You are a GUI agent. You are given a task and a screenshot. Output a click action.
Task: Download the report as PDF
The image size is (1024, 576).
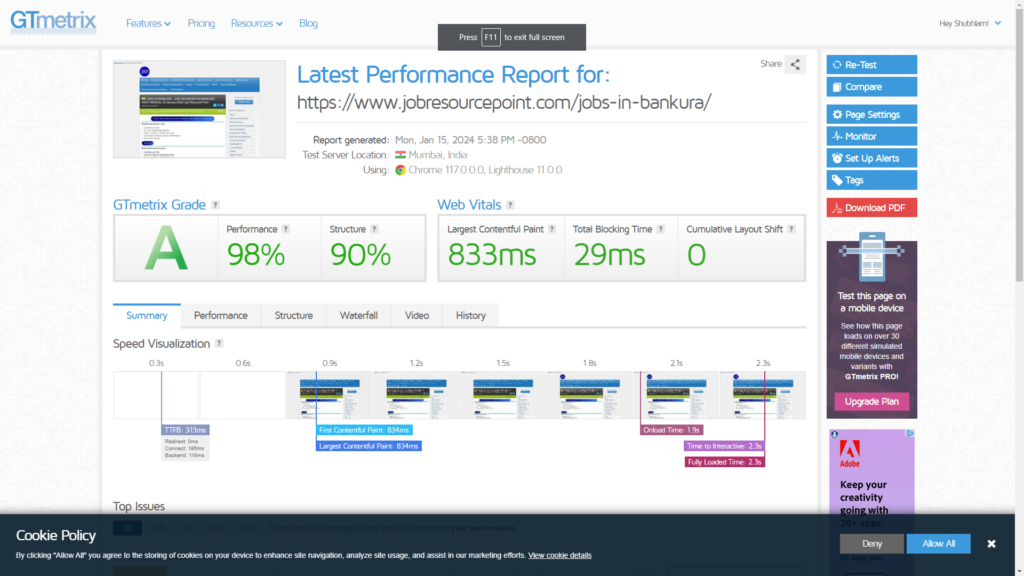(x=871, y=208)
